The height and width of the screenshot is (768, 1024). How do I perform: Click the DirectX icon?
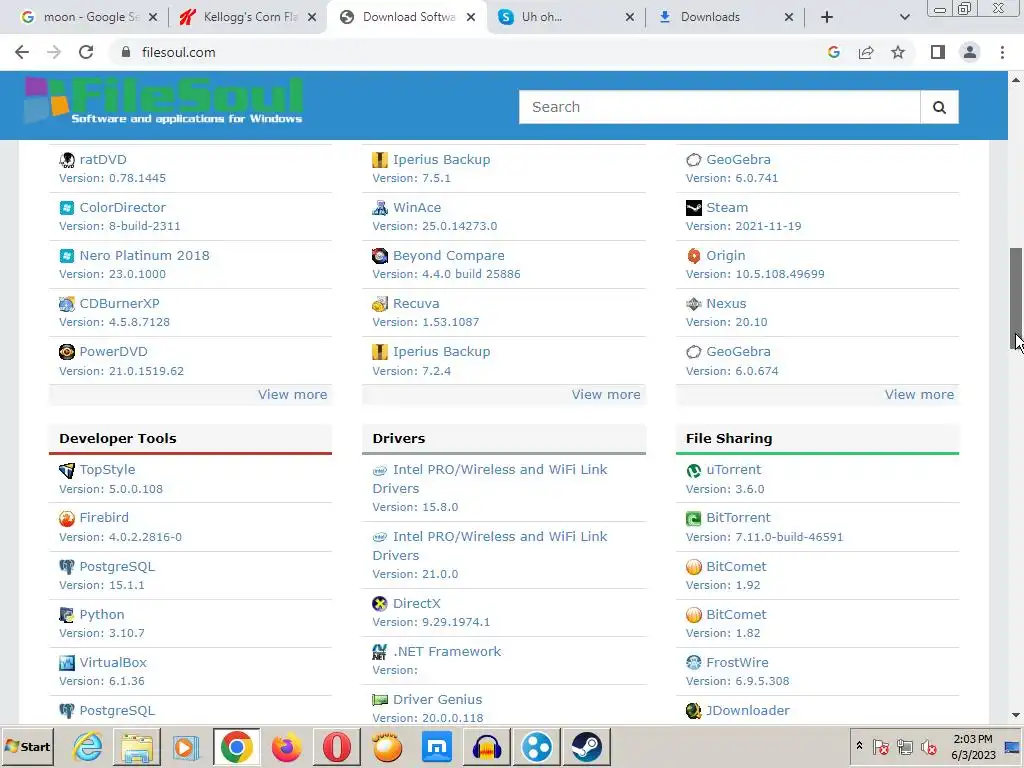[380, 604]
